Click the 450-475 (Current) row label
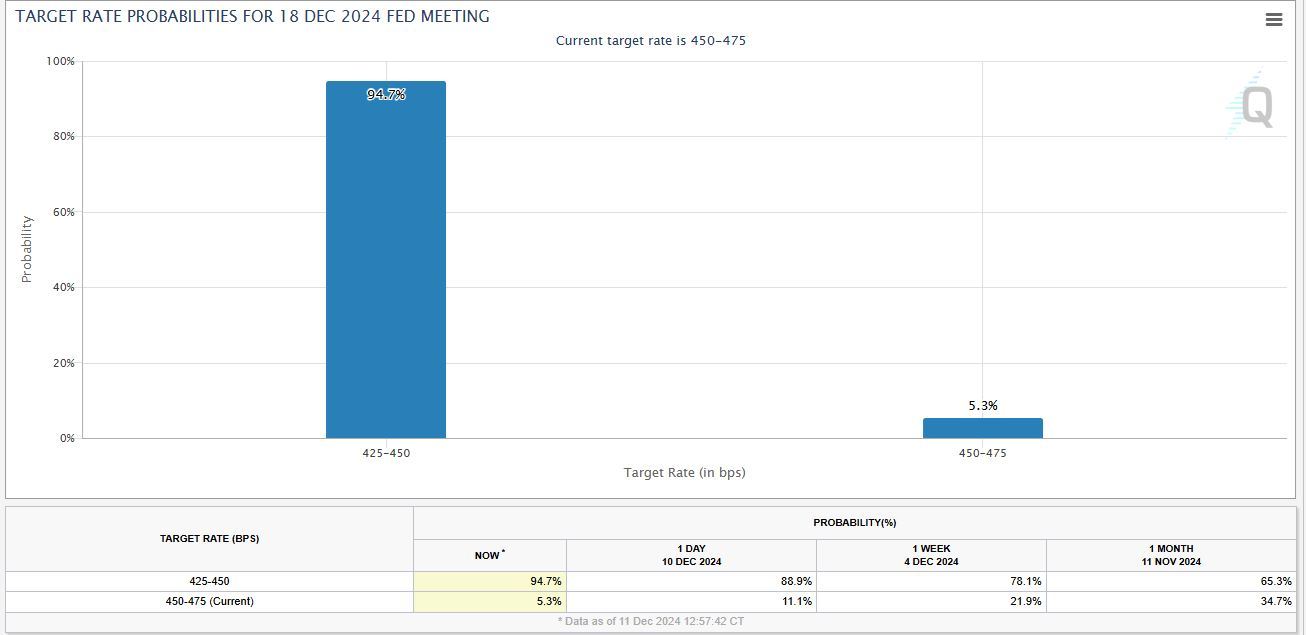Viewport: 1306px width, 635px height. click(209, 601)
